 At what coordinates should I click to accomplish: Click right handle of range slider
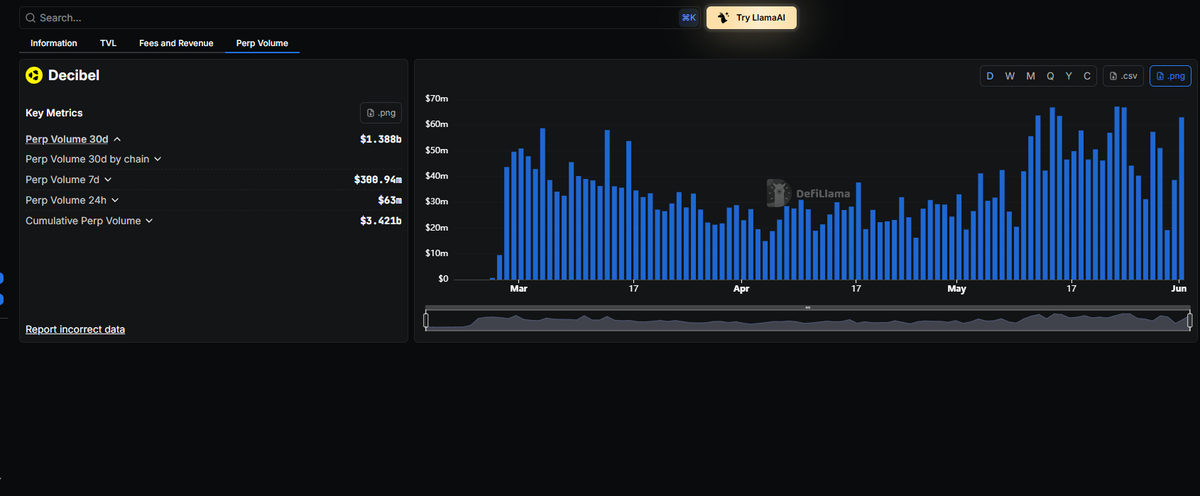pos(1189,320)
